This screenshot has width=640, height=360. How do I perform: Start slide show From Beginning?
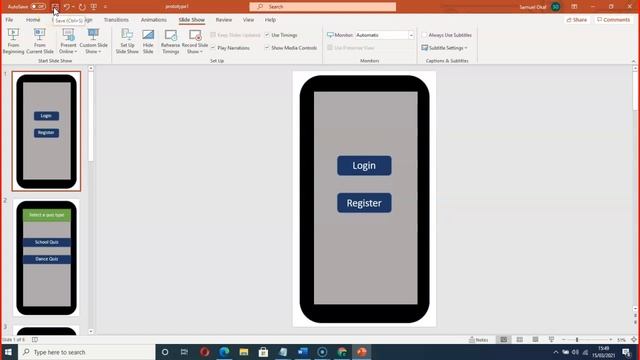point(13,41)
